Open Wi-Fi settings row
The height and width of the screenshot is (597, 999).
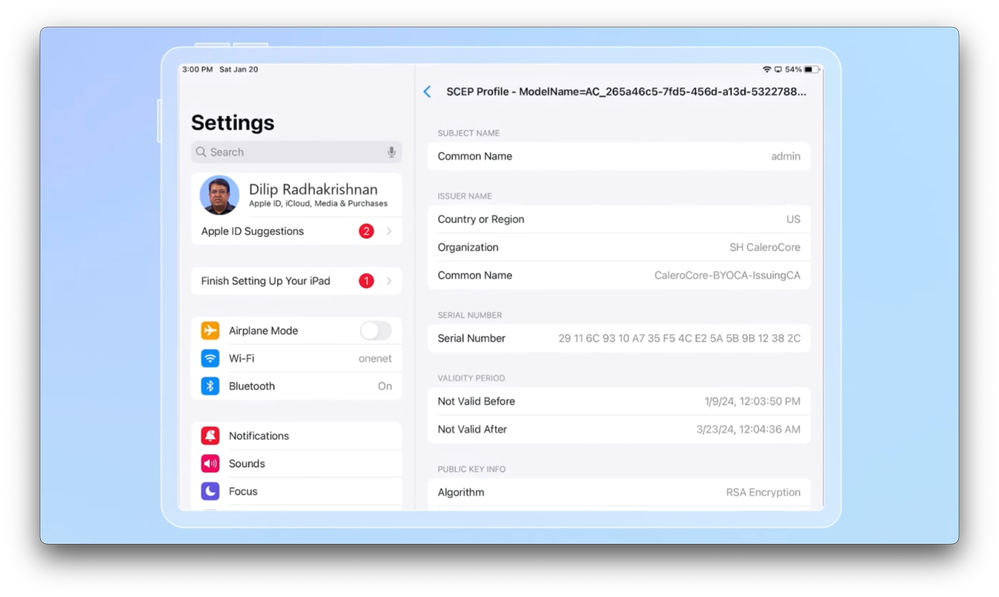coord(296,358)
